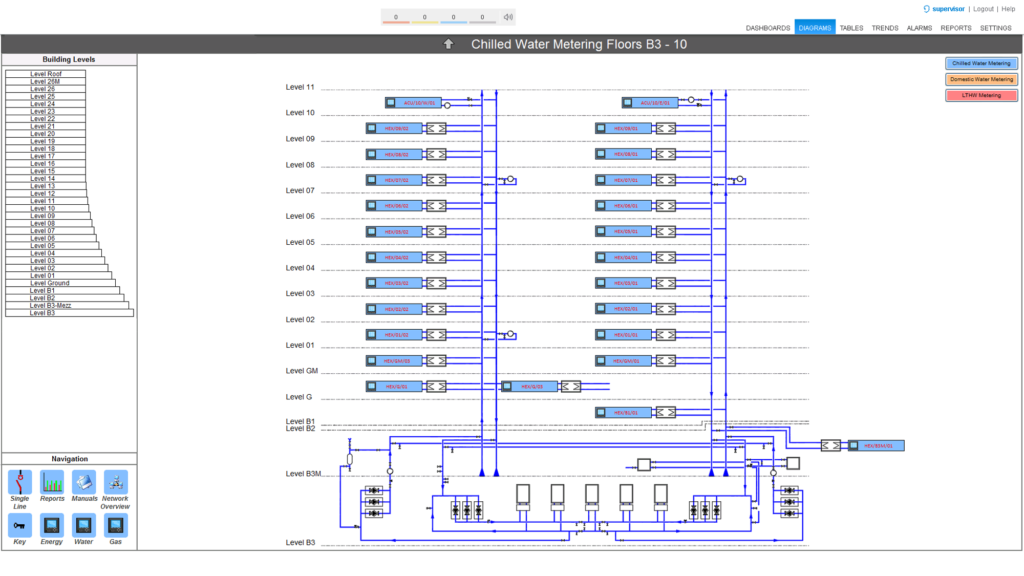1024x576 pixels.
Task: Click the ACU/10/W/01 meter on Level 10
Action: [413, 103]
